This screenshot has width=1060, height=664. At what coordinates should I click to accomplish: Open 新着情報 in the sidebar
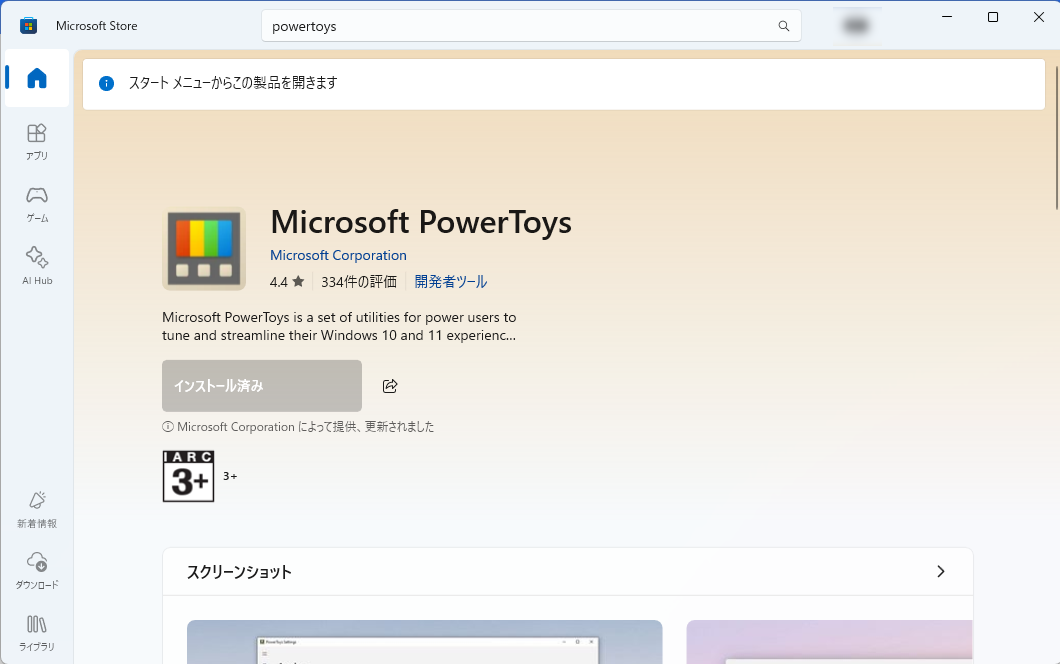[x=37, y=509]
